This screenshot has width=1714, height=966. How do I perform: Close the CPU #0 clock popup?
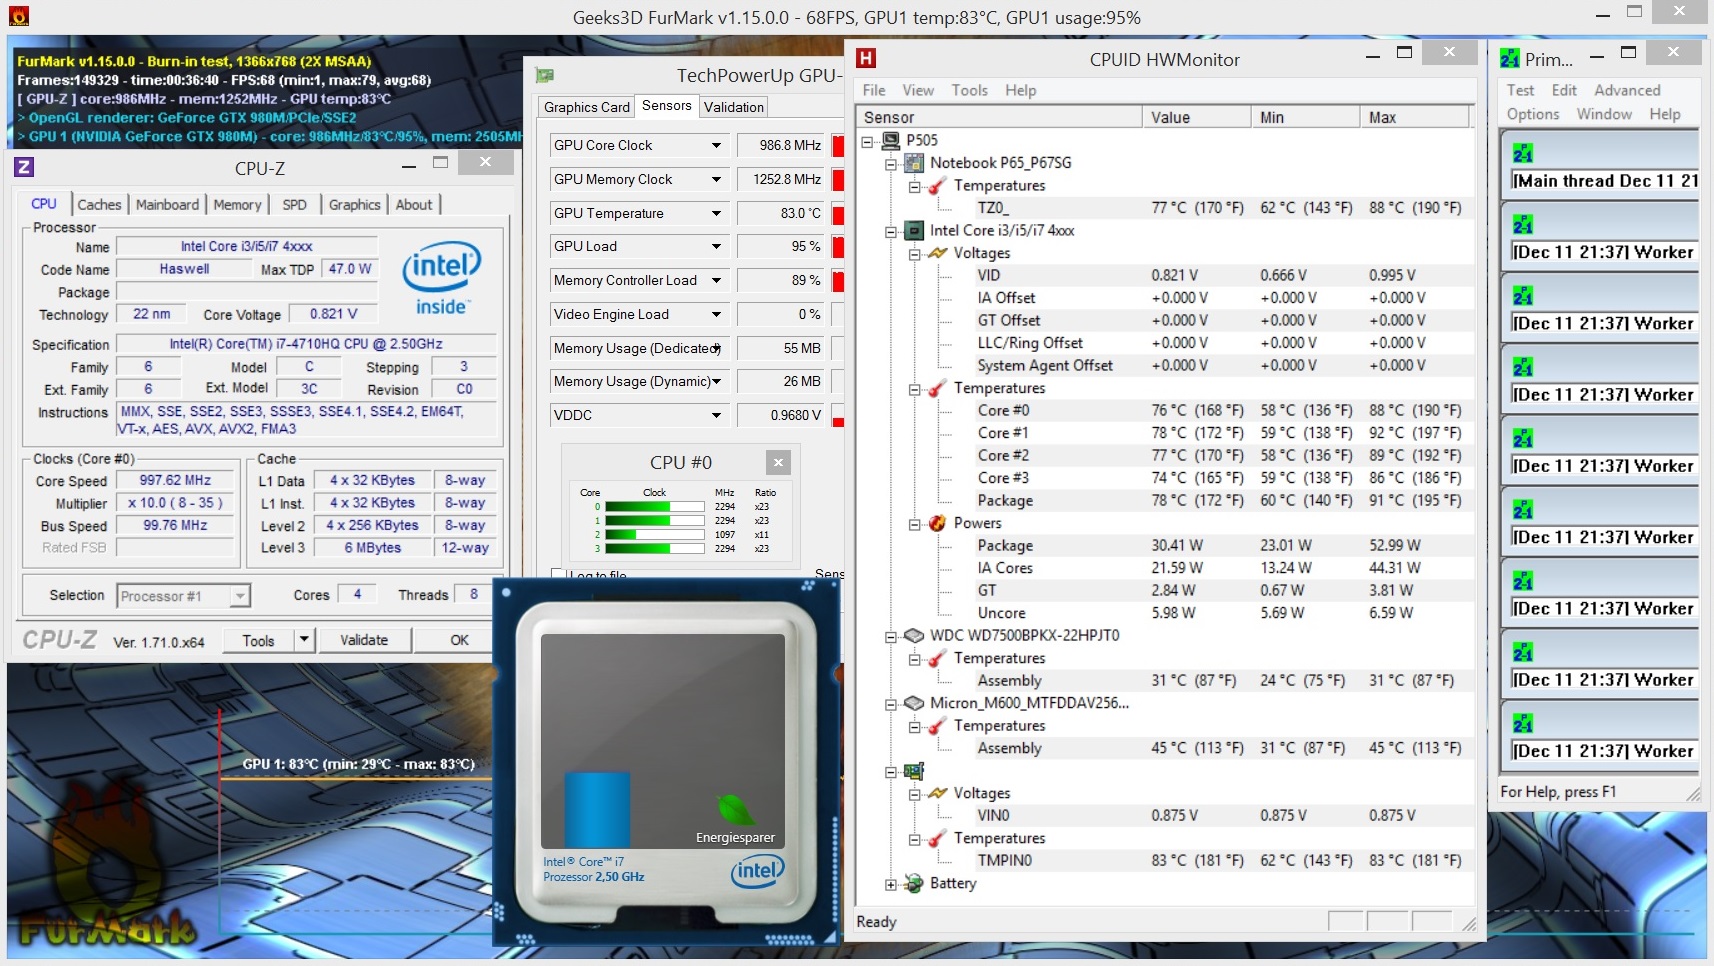coord(778,462)
